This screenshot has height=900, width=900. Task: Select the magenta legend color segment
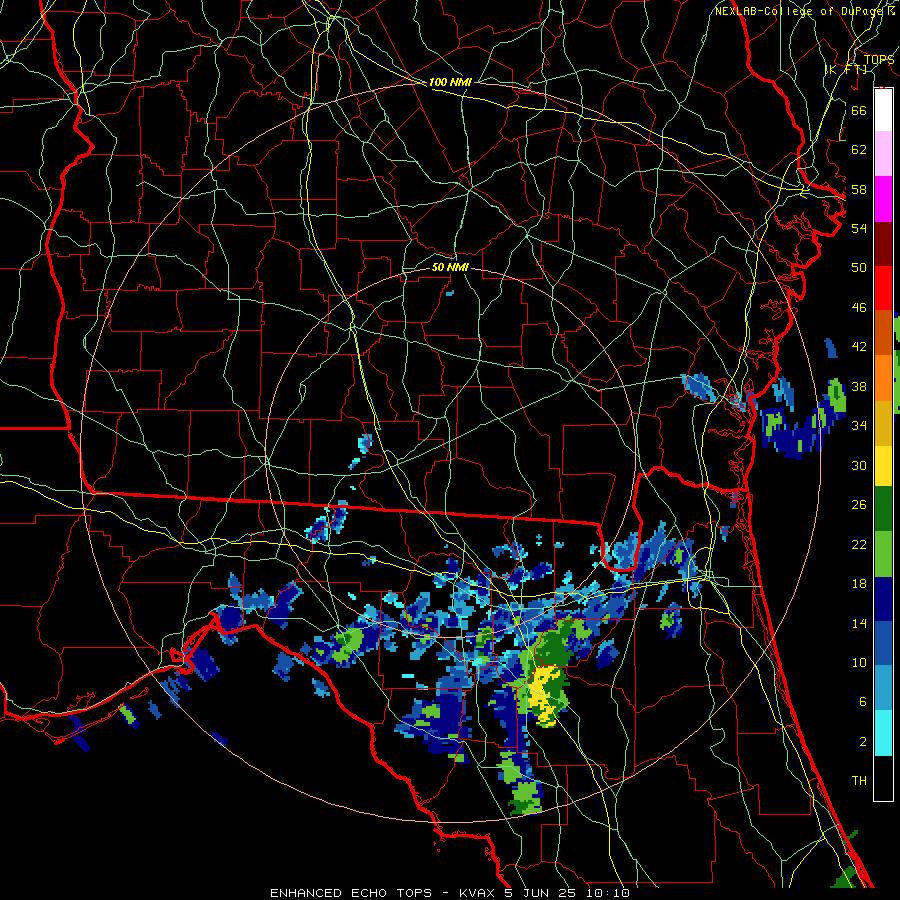pos(883,199)
